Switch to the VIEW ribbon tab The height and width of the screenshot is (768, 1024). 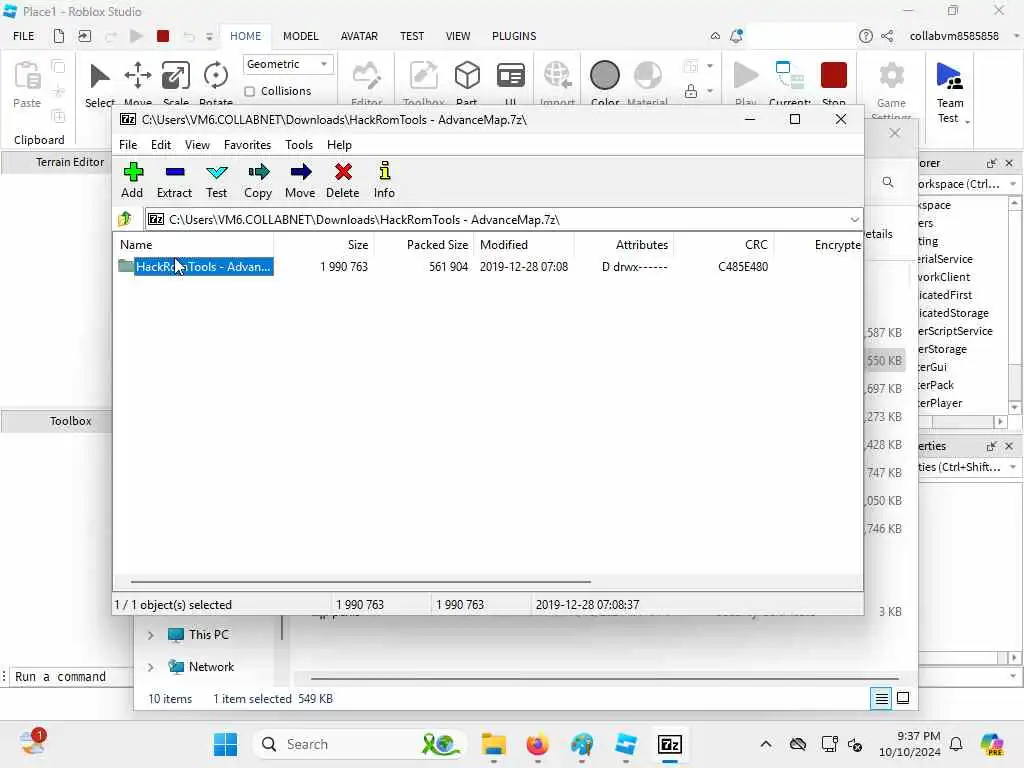click(x=458, y=36)
